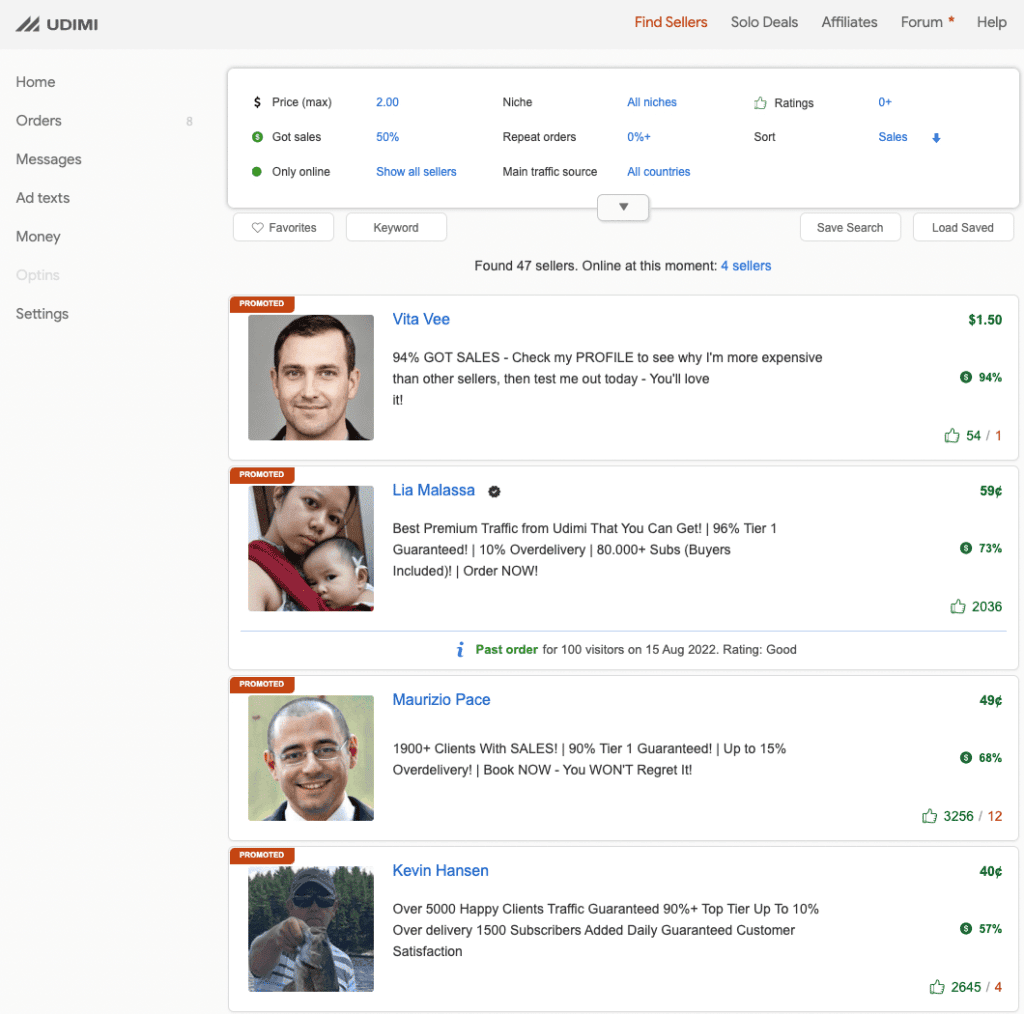Open the Forum link

point(921,22)
